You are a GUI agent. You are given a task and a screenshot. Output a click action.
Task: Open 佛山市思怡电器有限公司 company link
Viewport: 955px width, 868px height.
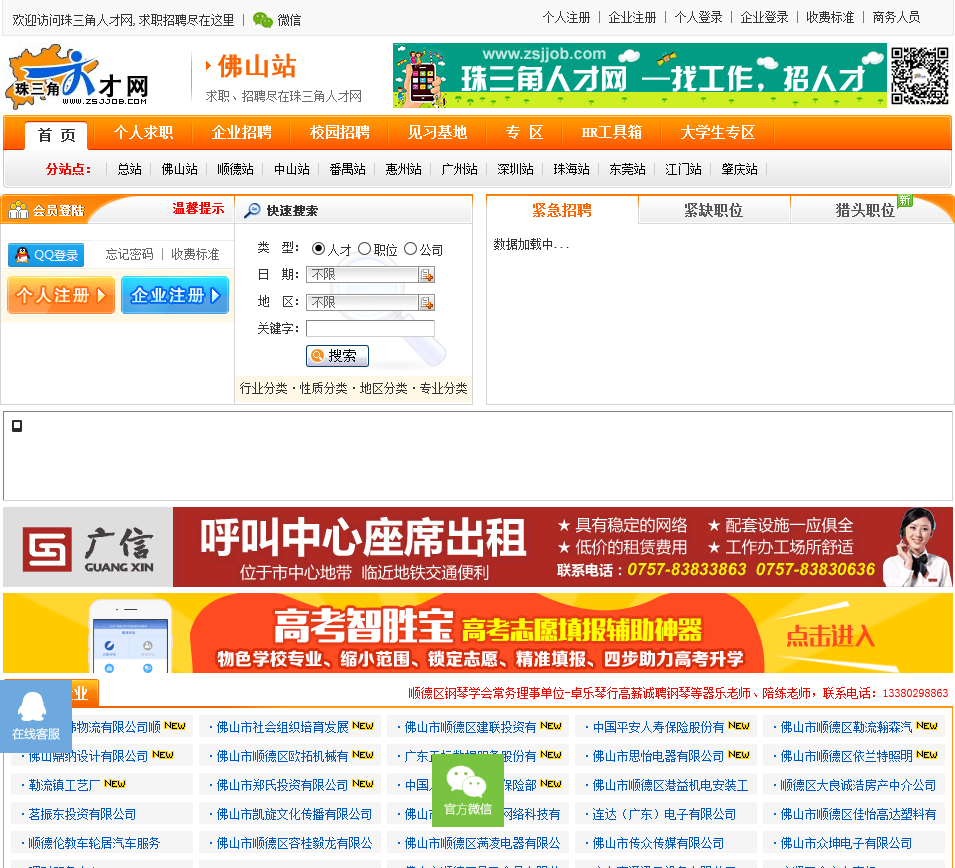coord(658,756)
